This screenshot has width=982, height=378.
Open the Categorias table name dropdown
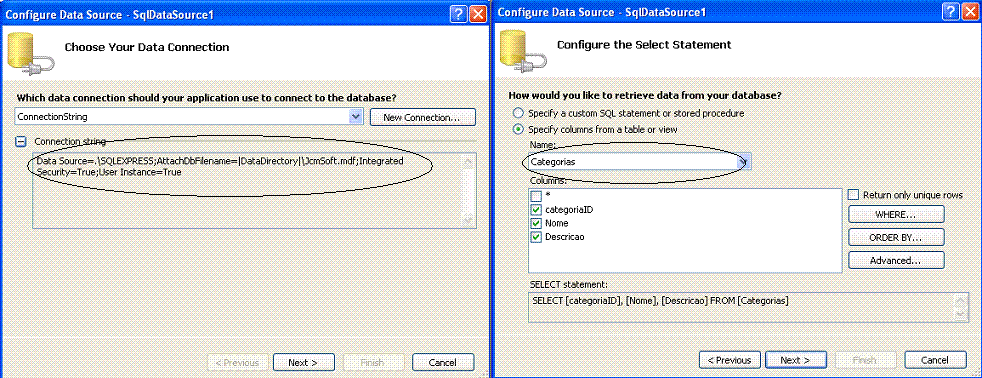[x=743, y=161]
